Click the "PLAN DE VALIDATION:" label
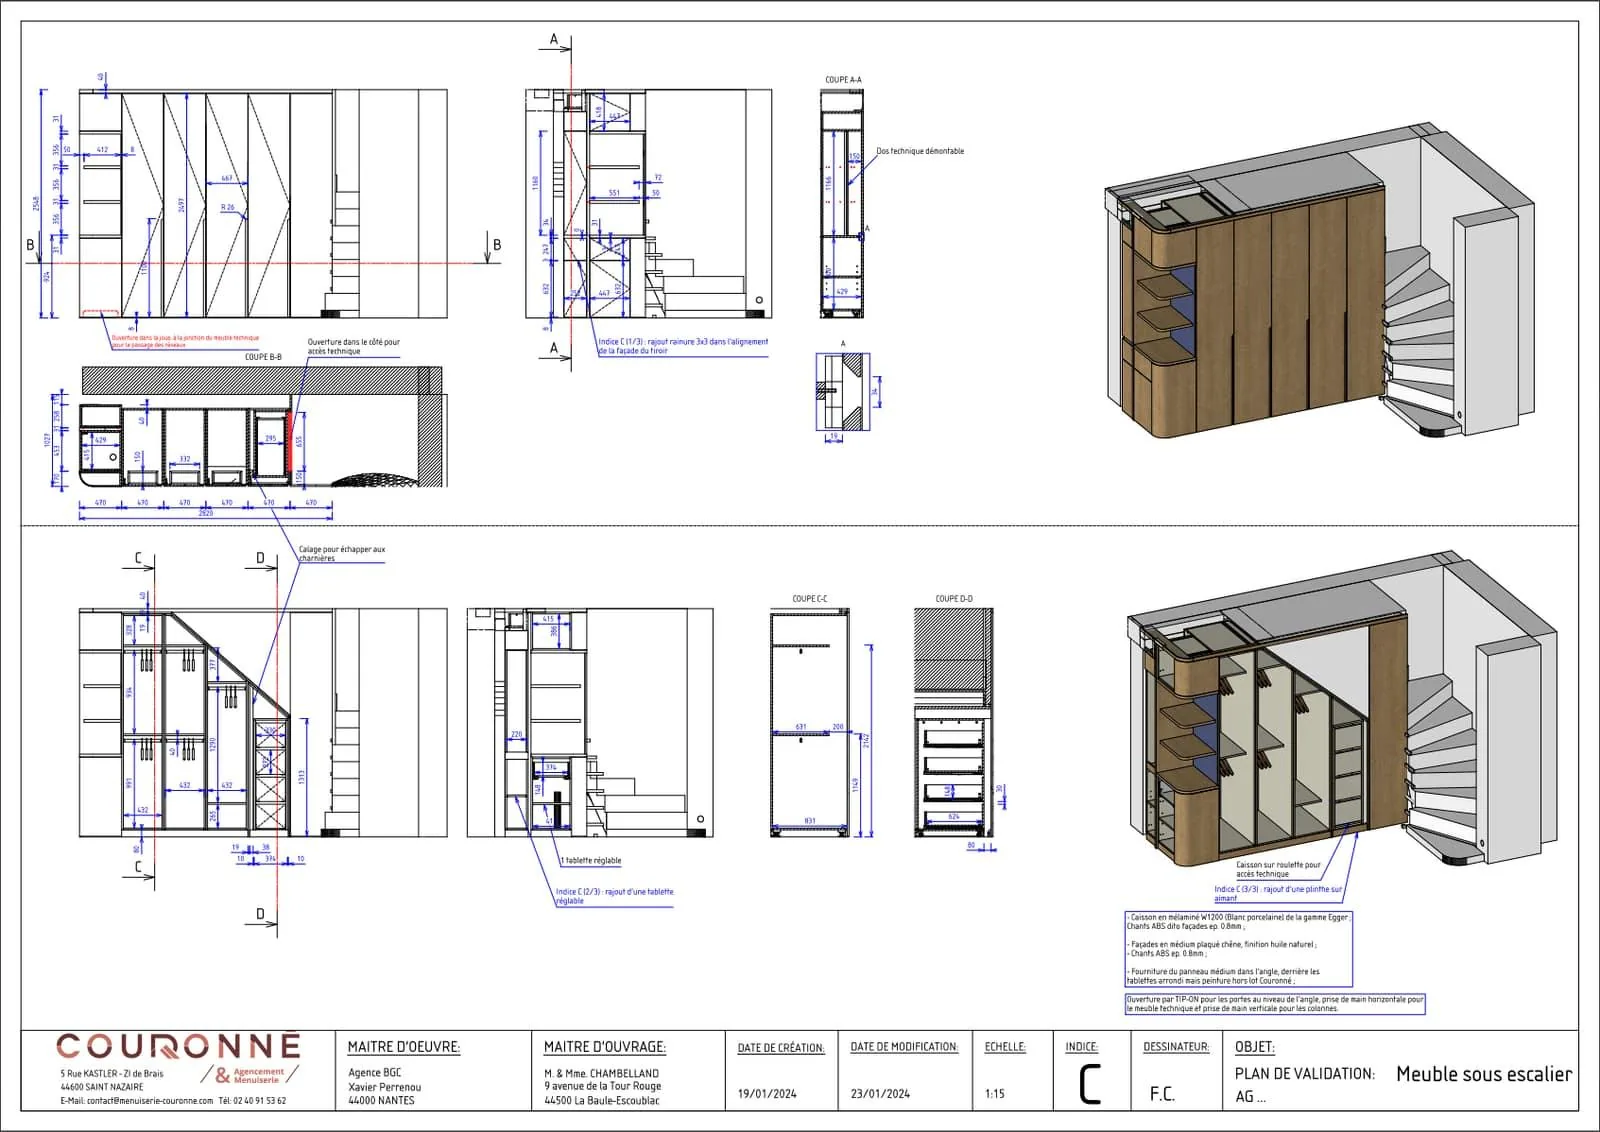Image resolution: width=1600 pixels, height=1132 pixels. click(1305, 1074)
